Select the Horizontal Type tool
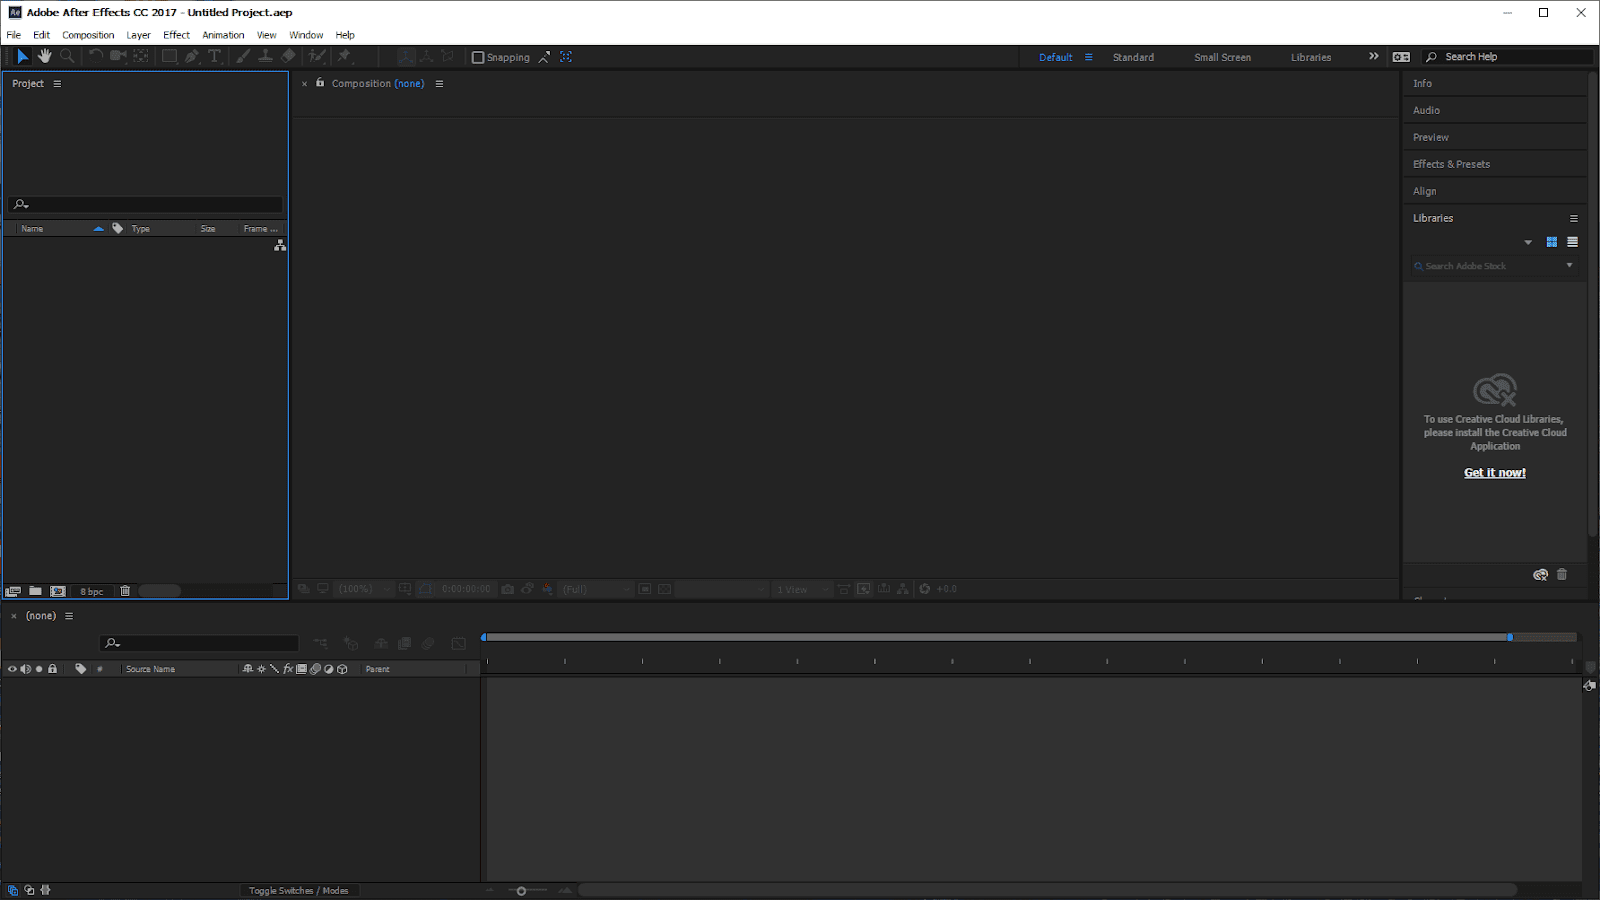The height and width of the screenshot is (900, 1600). [x=214, y=57]
